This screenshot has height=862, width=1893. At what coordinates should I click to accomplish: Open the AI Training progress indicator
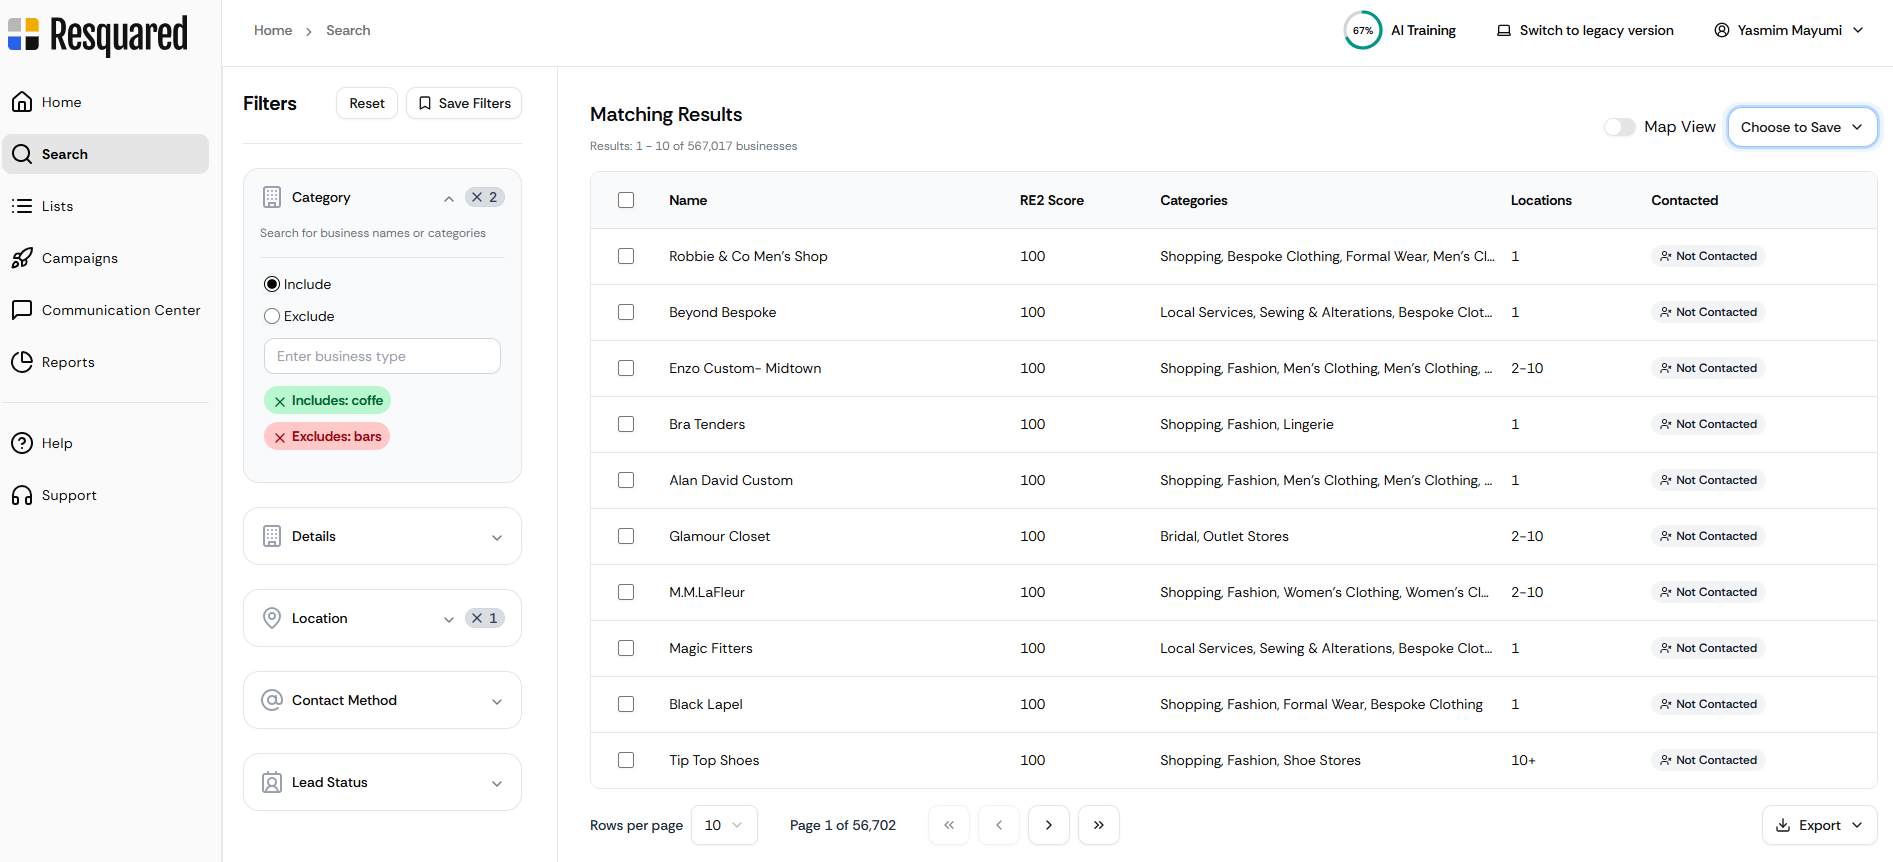1363,30
